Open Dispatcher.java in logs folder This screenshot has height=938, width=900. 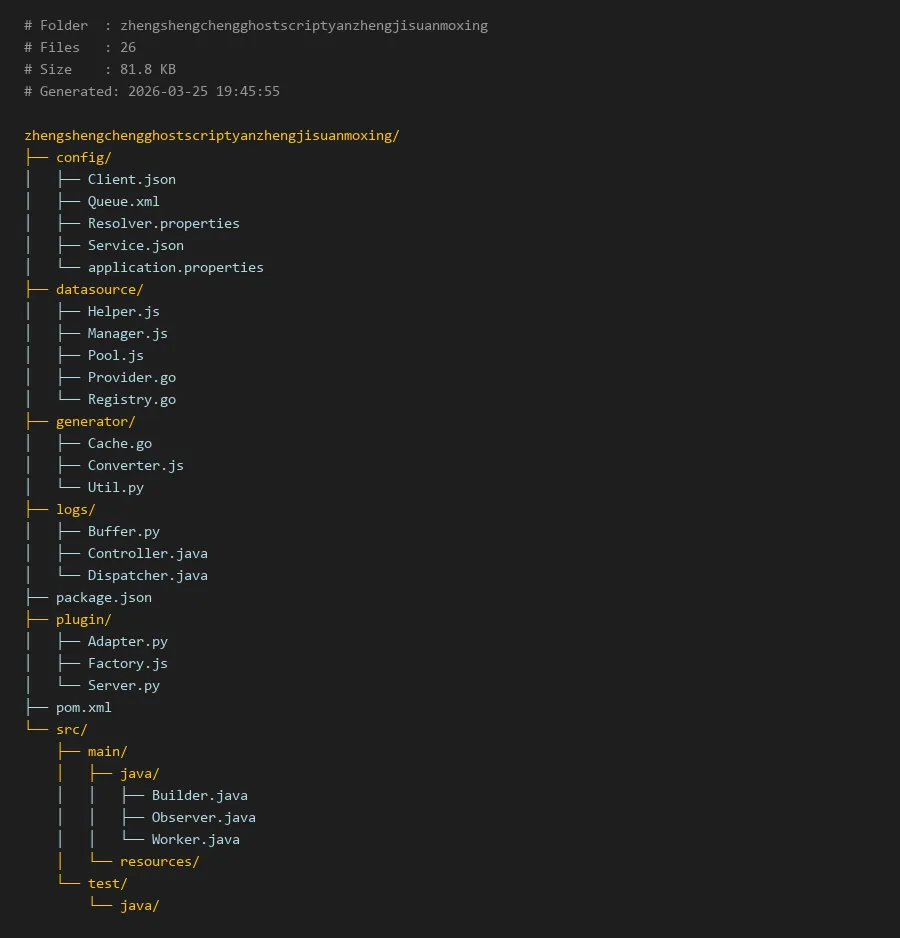(147, 575)
